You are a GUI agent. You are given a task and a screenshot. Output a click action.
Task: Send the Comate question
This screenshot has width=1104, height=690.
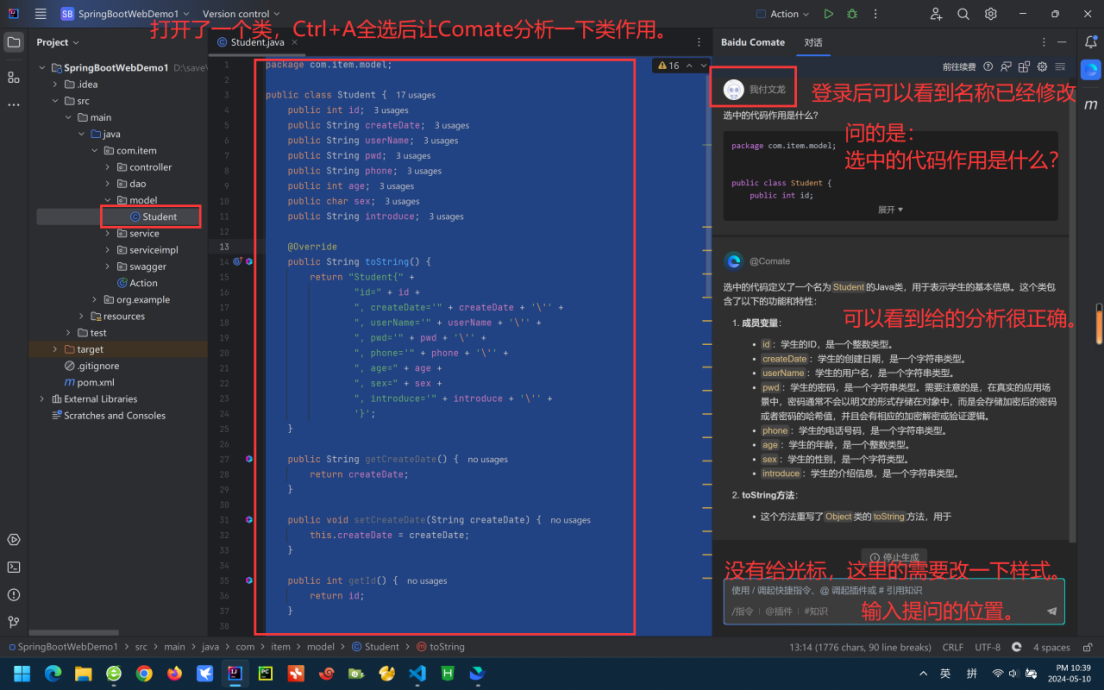pos(1052,611)
